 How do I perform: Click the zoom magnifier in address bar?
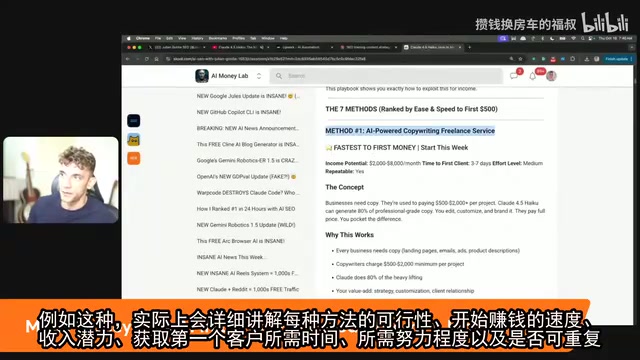[x=511, y=59]
